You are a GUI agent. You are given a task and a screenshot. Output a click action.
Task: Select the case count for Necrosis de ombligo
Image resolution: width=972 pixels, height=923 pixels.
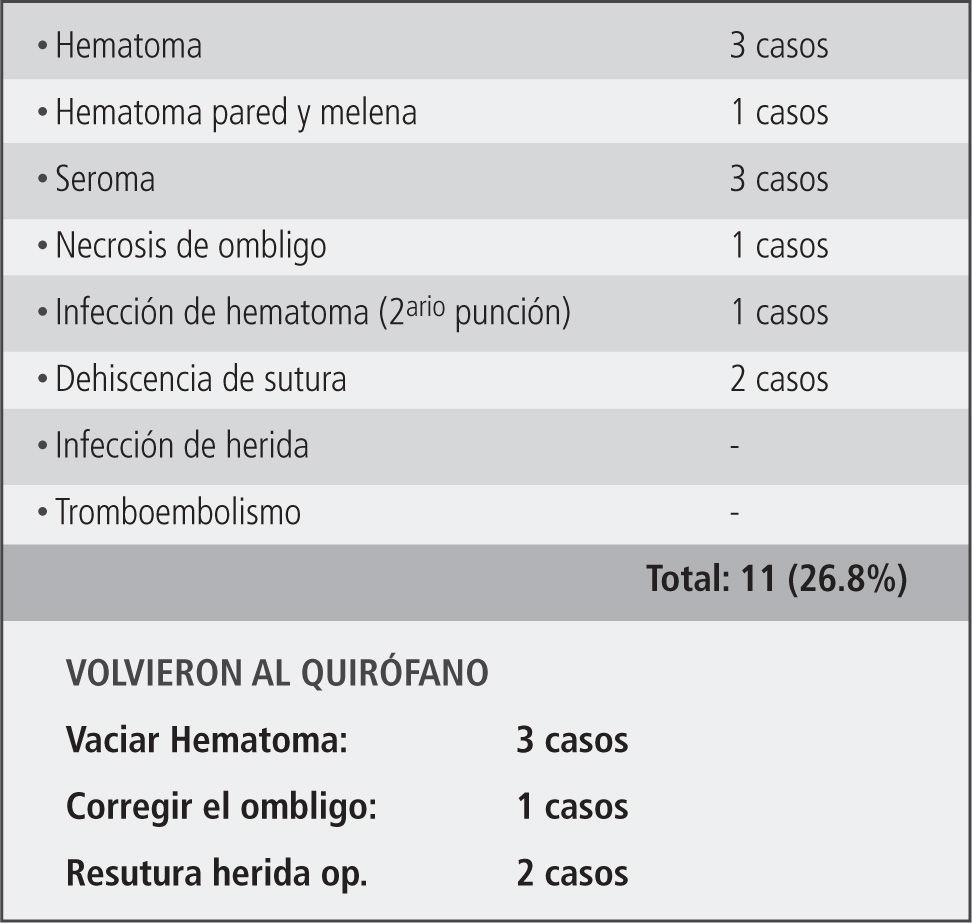[x=779, y=246]
